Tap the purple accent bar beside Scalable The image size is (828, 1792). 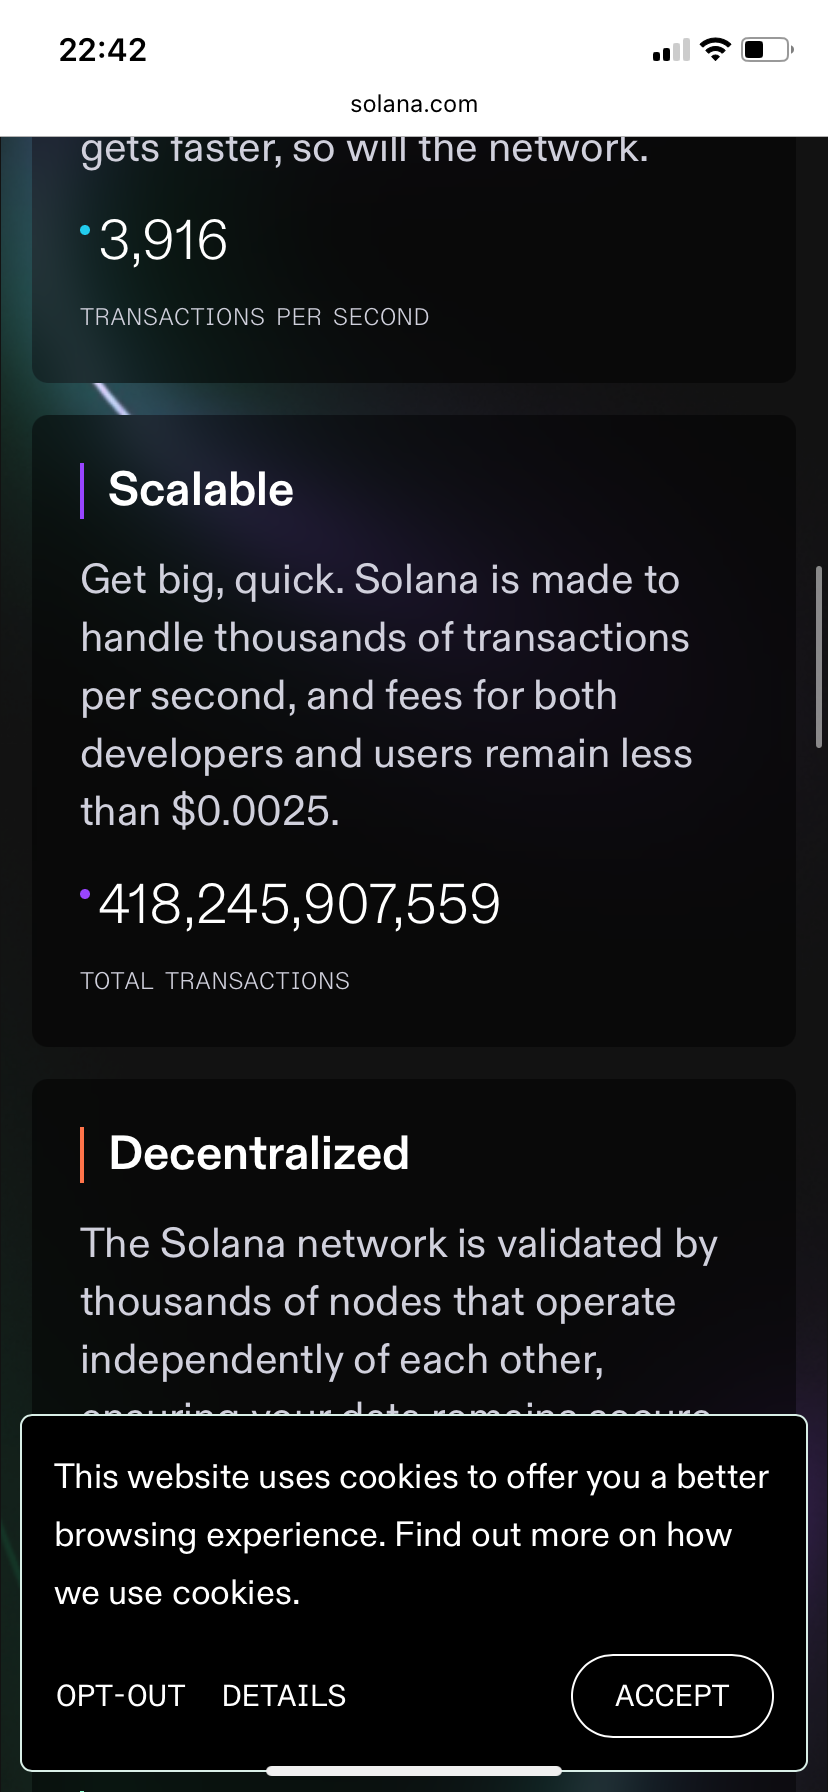(x=82, y=491)
